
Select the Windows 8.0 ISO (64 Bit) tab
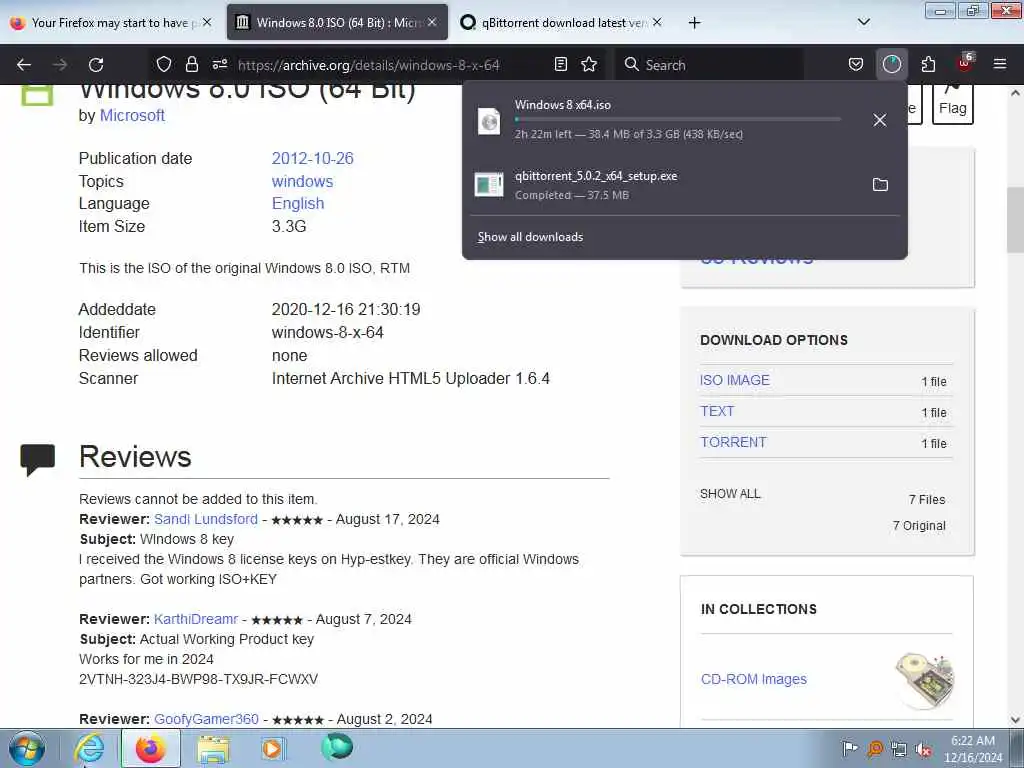(x=337, y=22)
